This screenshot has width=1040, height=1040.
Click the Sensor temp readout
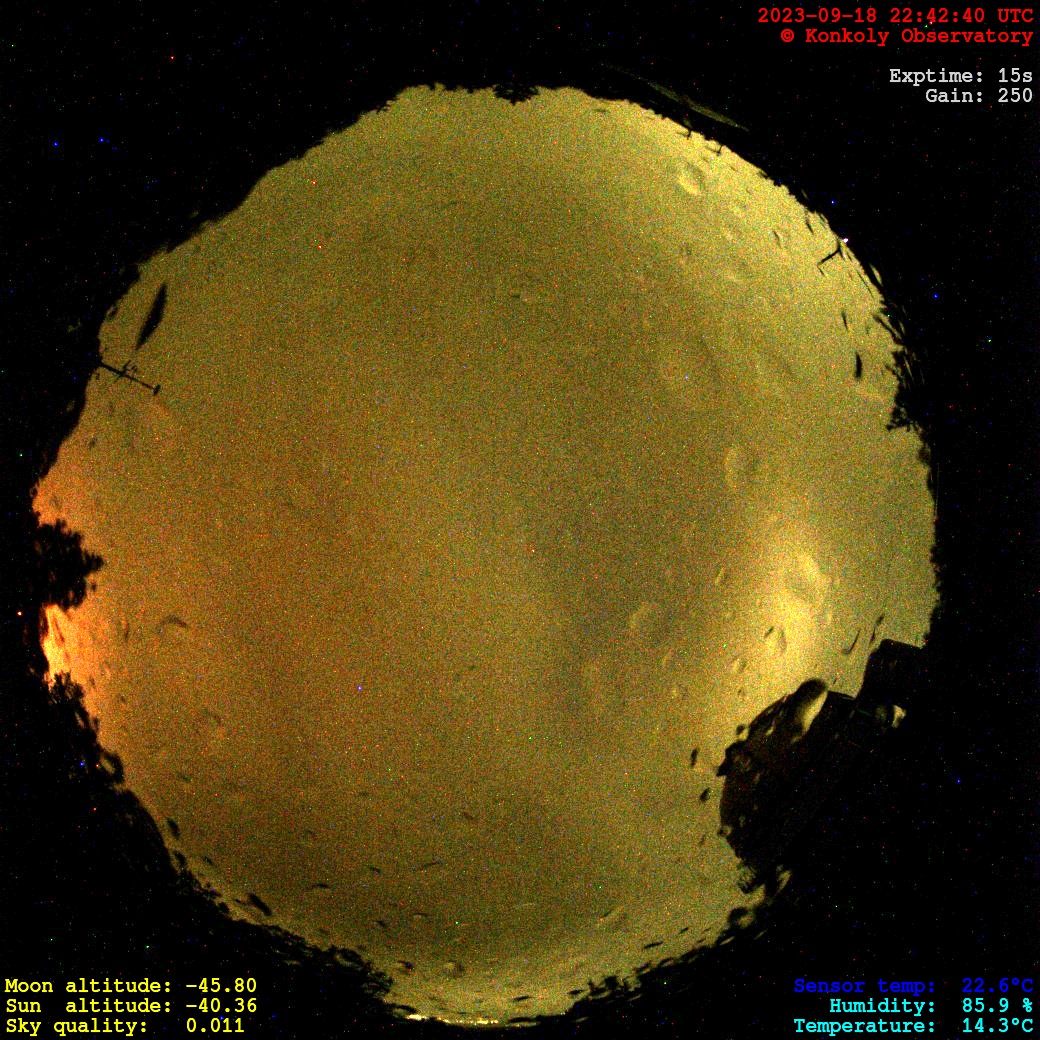click(x=913, y=986)
